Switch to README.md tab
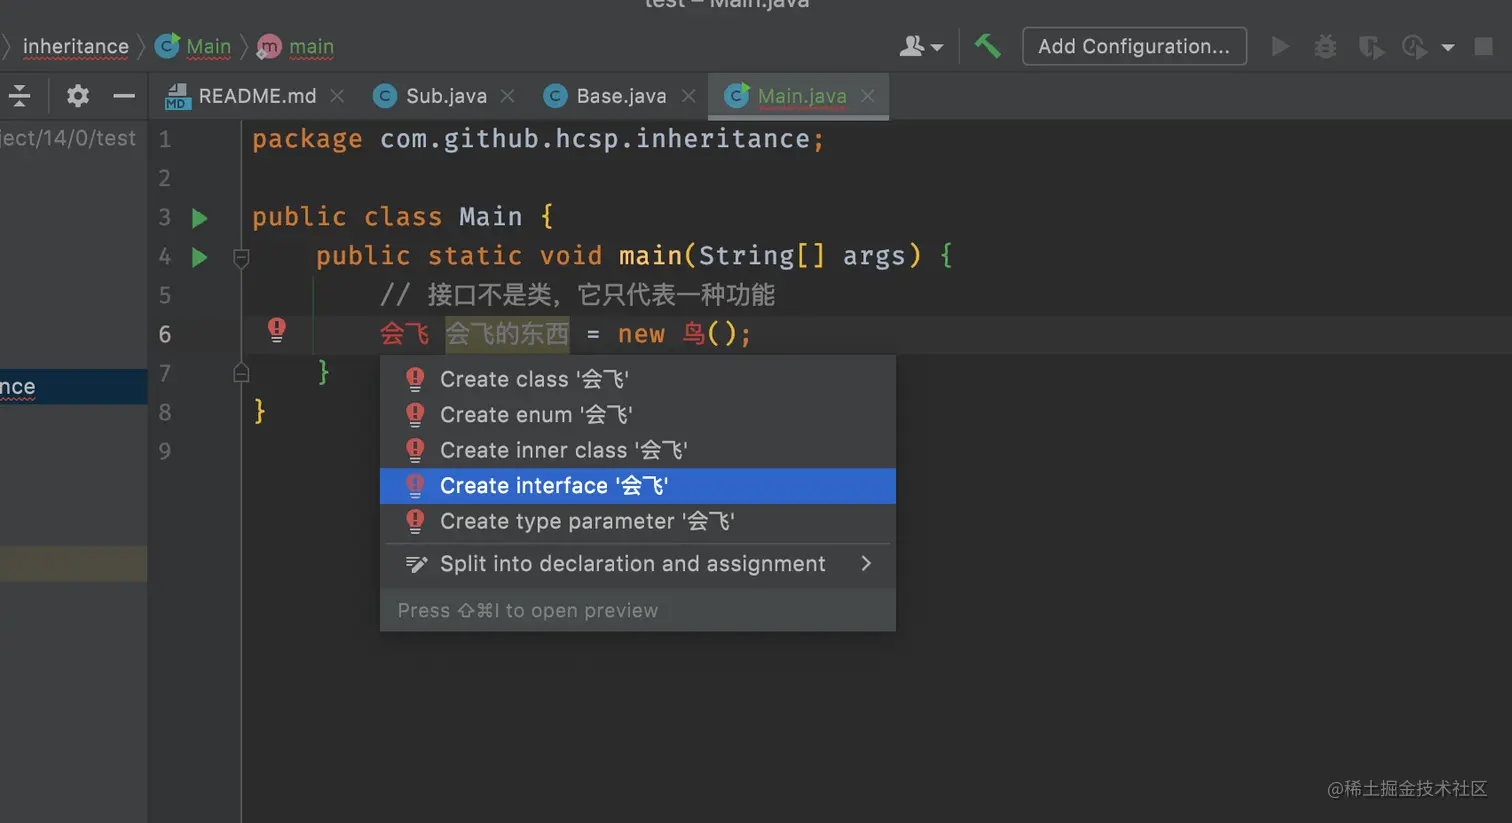The height and width of the screenshot is (823, 1512). [256, 96]
